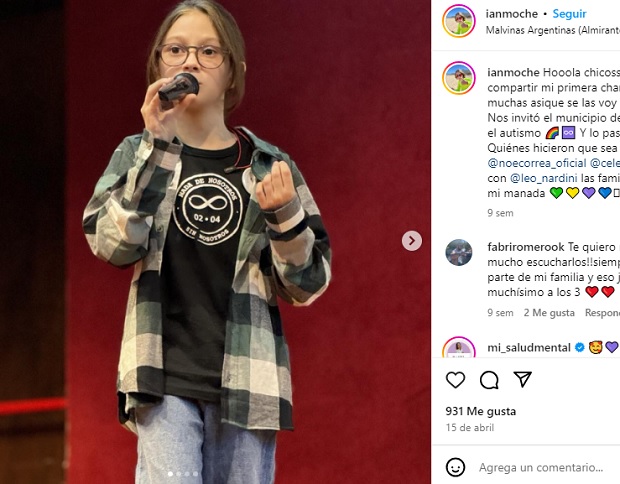Viewport: 620px width, 484px height.
Task: View who liked: 931 Me gusta
Action: coord(480,411)
